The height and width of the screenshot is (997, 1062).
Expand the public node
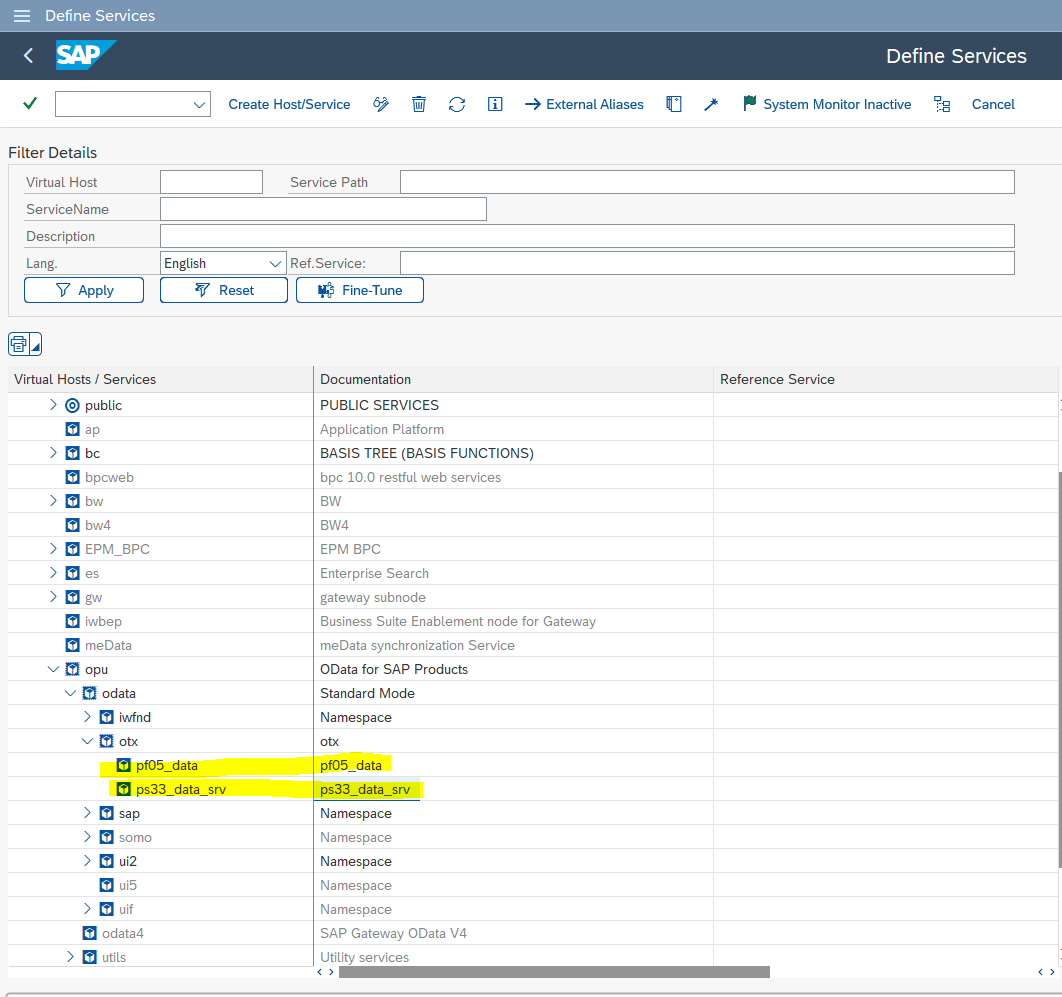point(53,405)
